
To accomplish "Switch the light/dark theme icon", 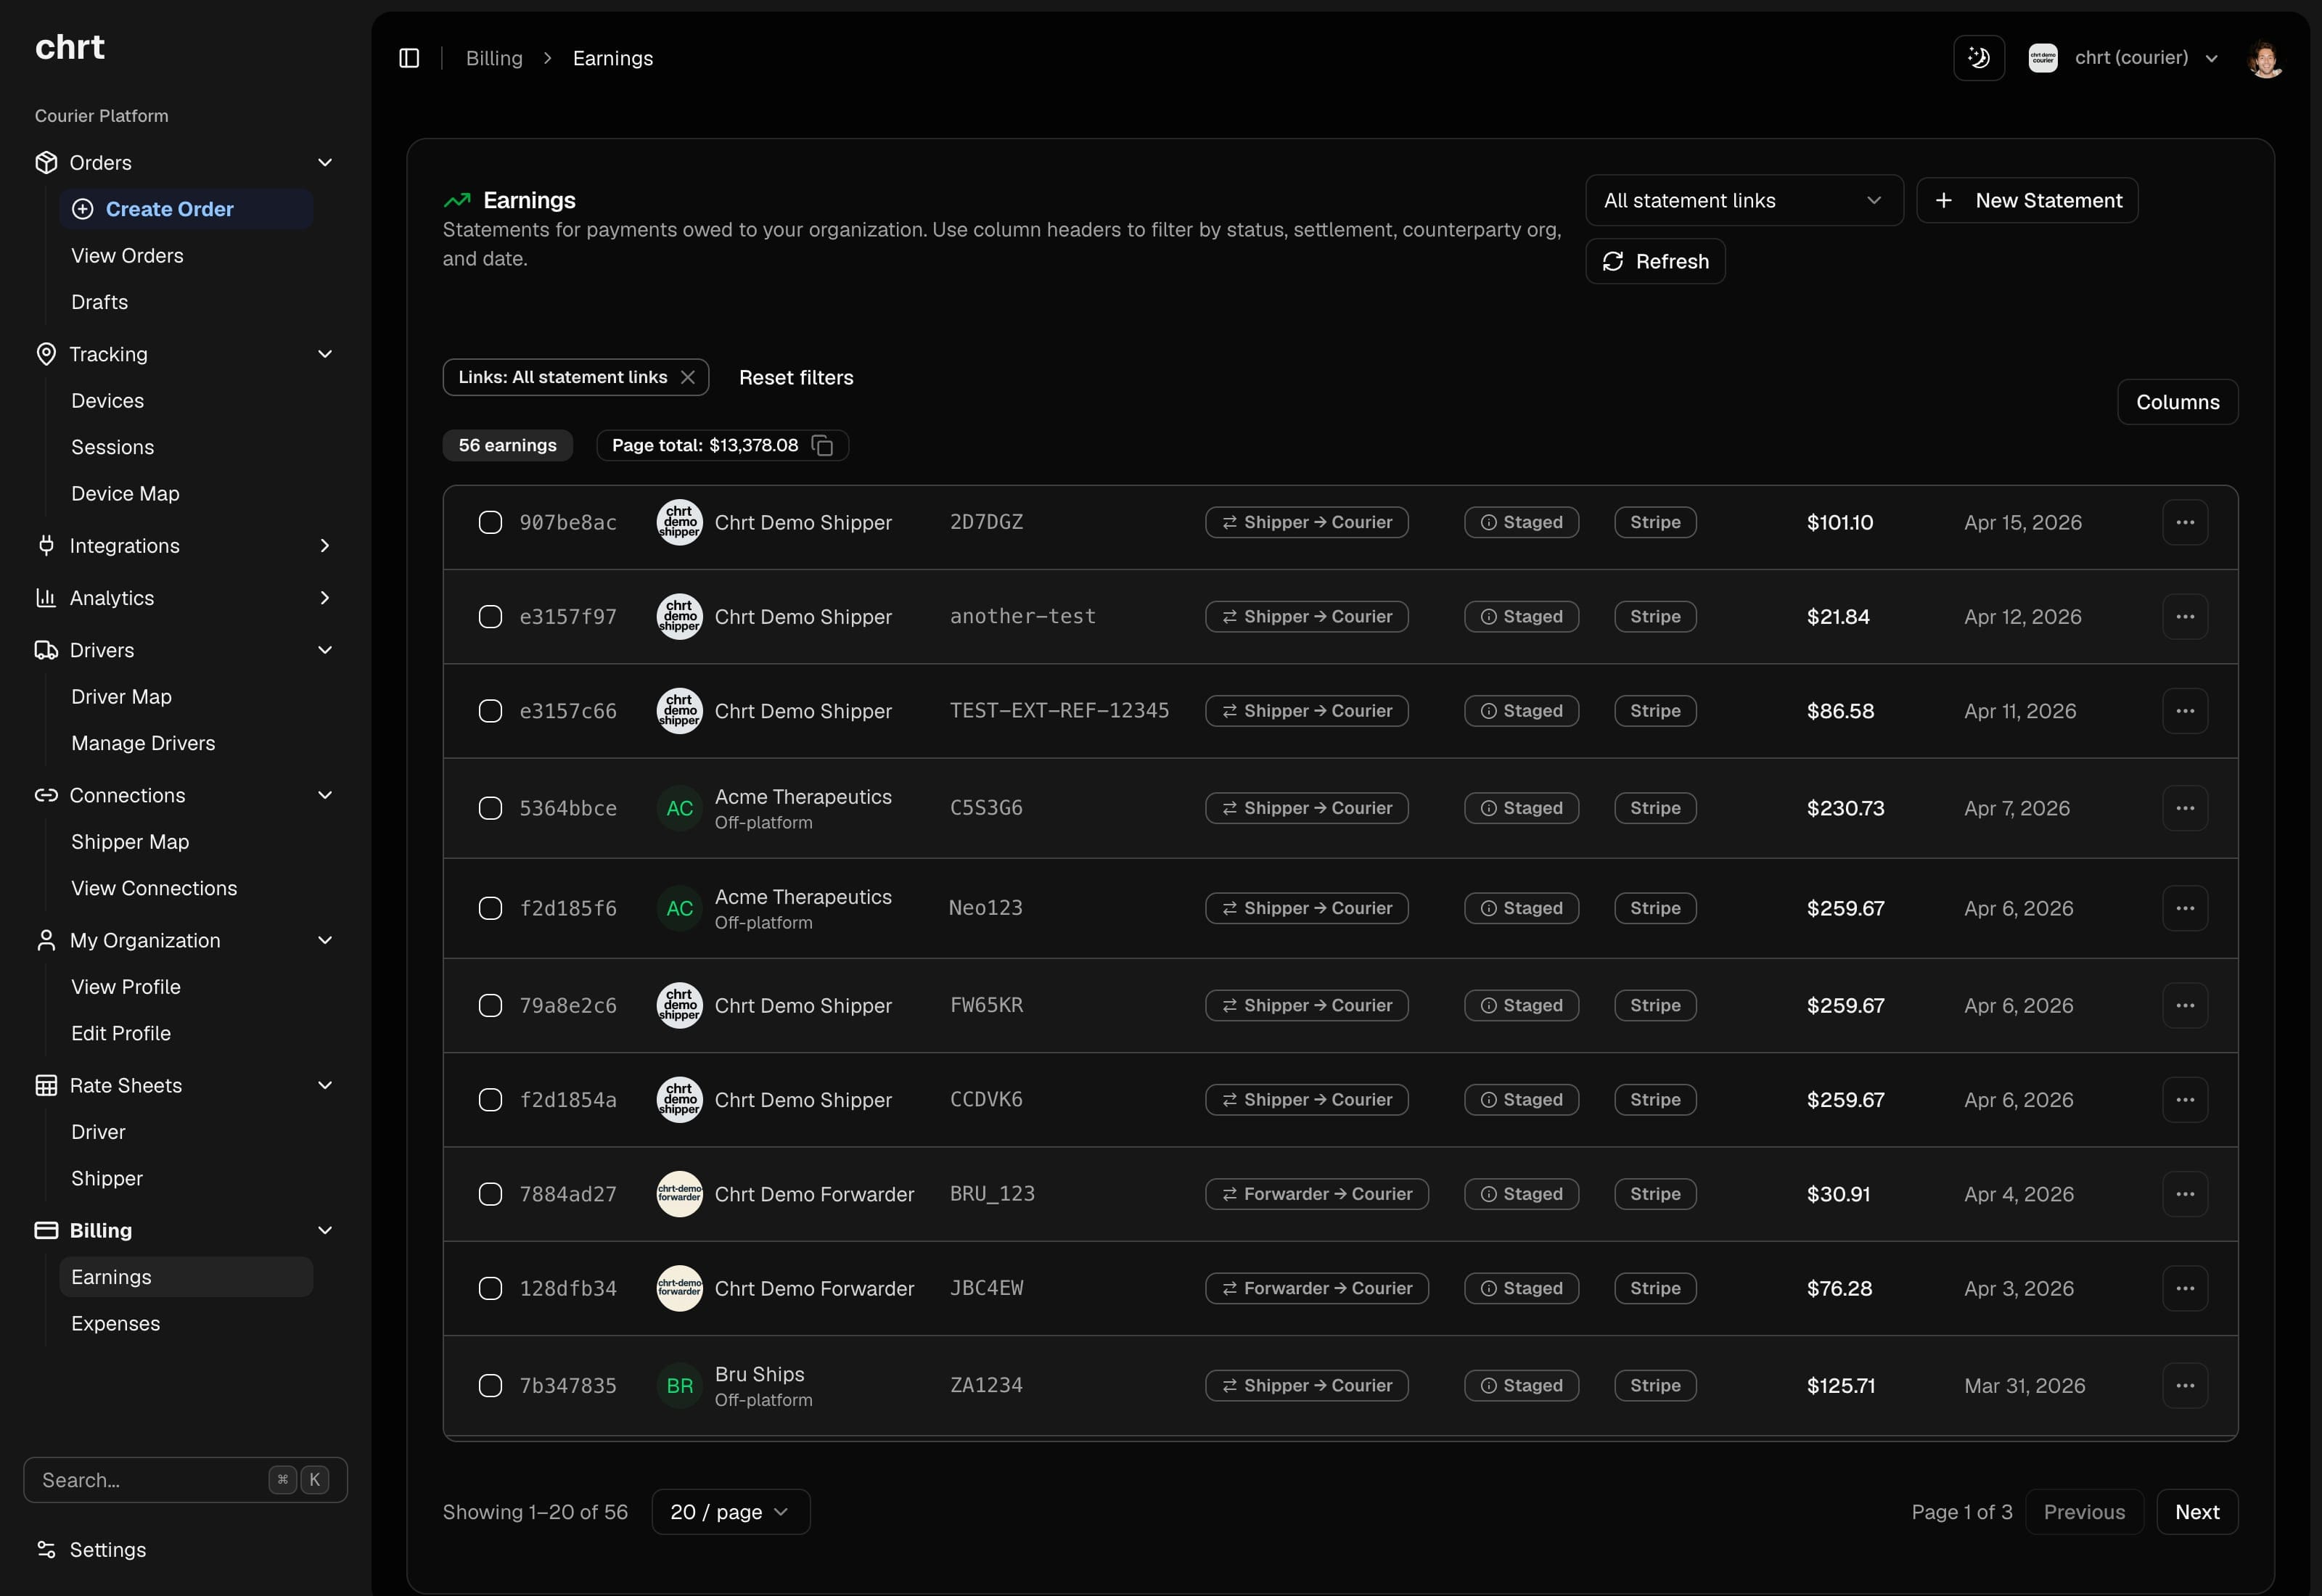I will tap(1978, 58).
